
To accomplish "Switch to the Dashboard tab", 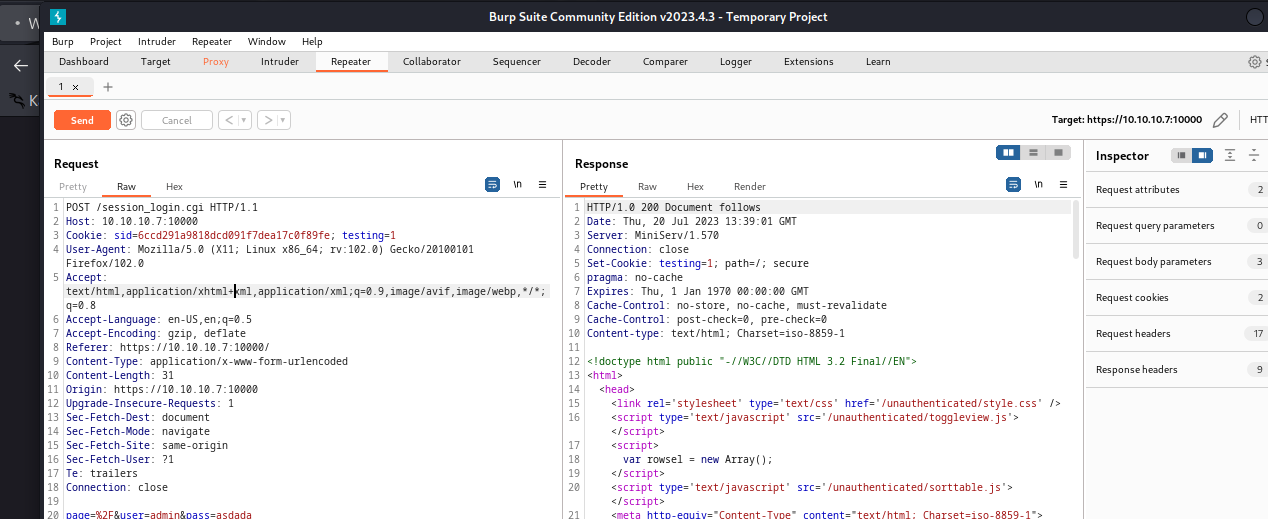I will pyautogui.click(x=84, y=62).
